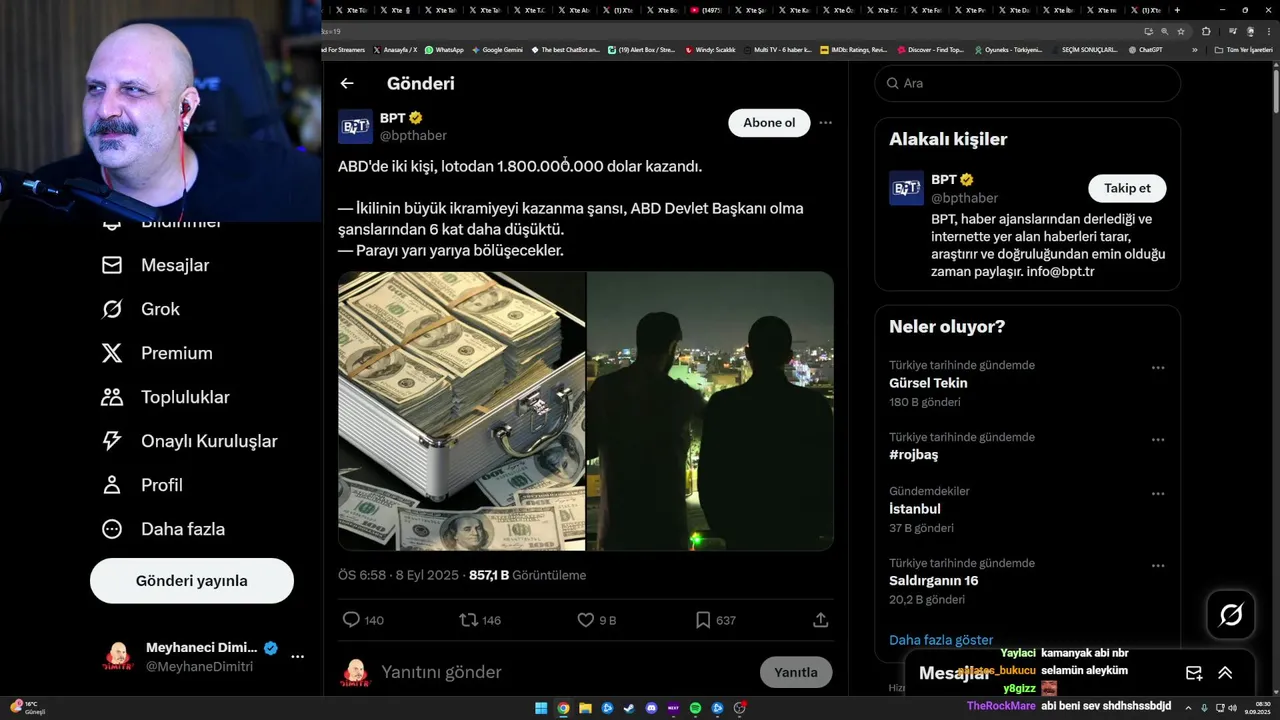This screenshot has width=1280, height=720.
Task: Open Tüm Yer İşaretleri folder
Action: click(x=1243, y=50)
